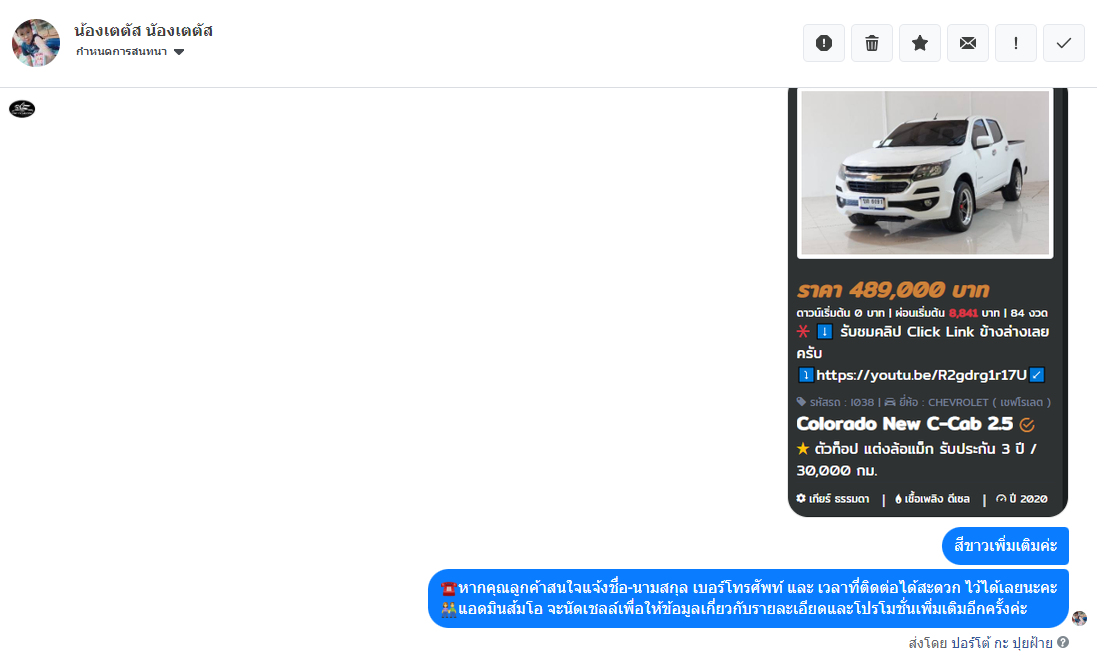Select the verified checkmark badge next to Colorado title
This screenshot has height=668, width=1097.
1027,425
